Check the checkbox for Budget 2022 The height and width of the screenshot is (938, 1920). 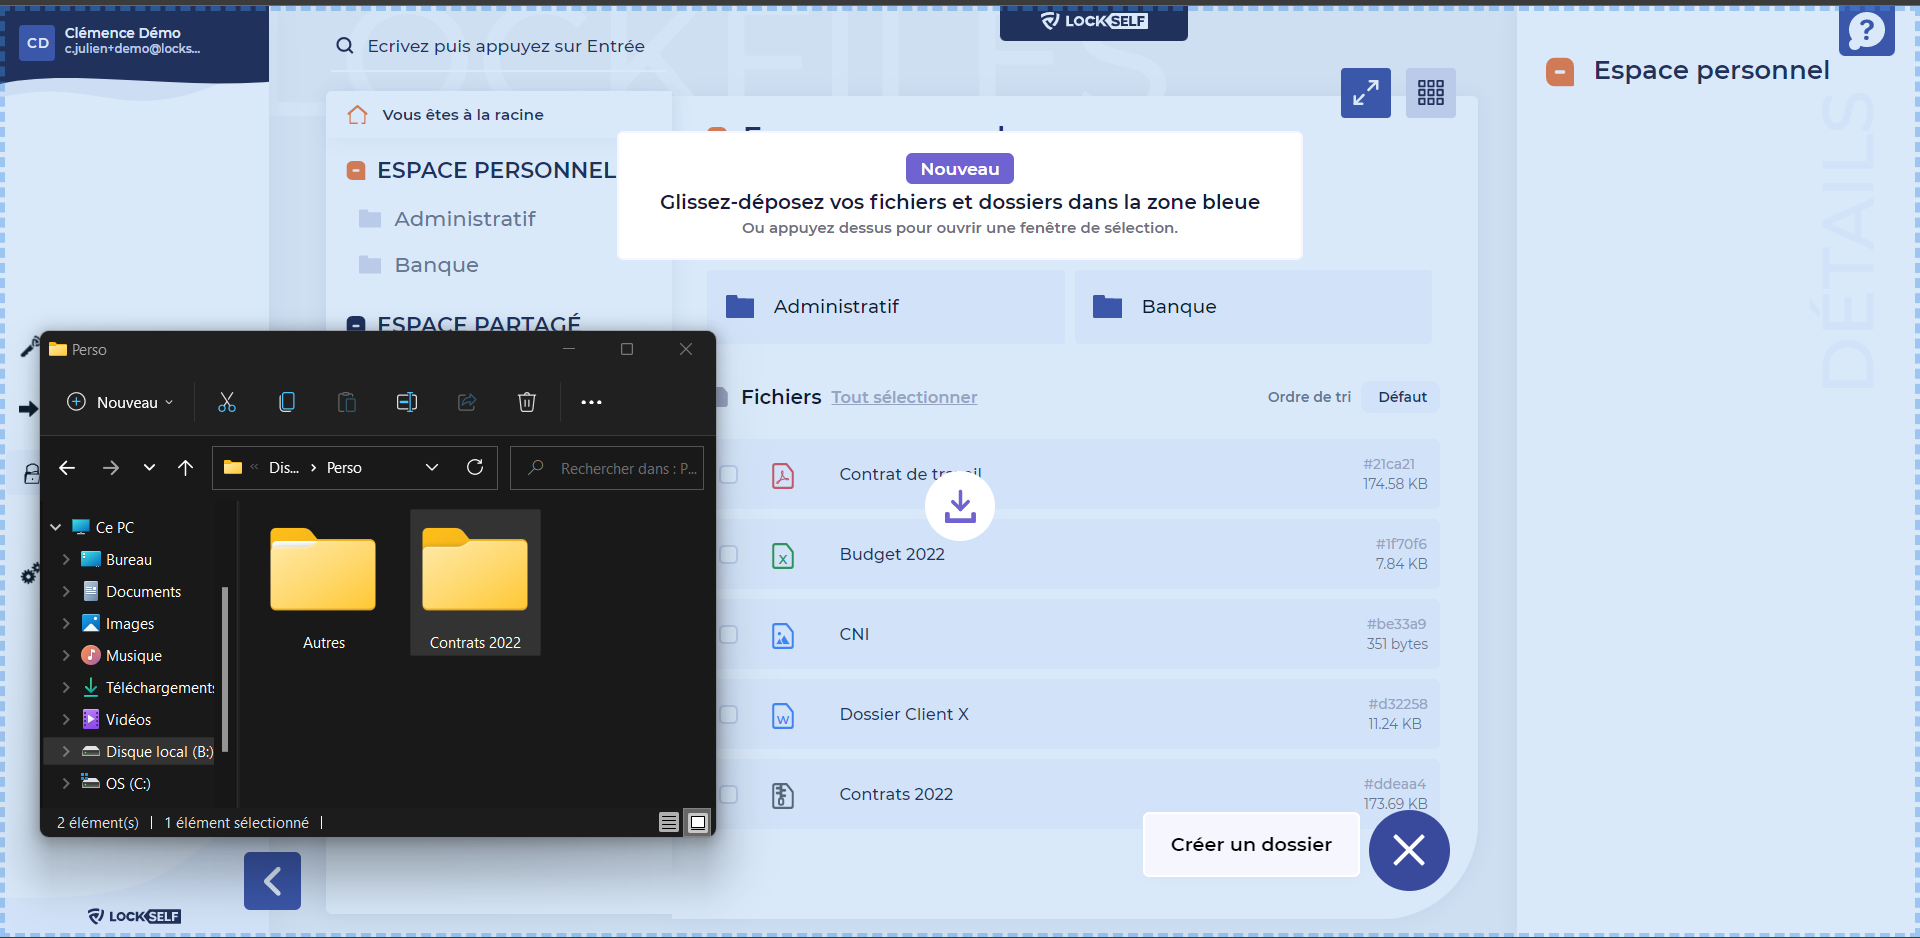pyautogui.click(x=729, y=554)
